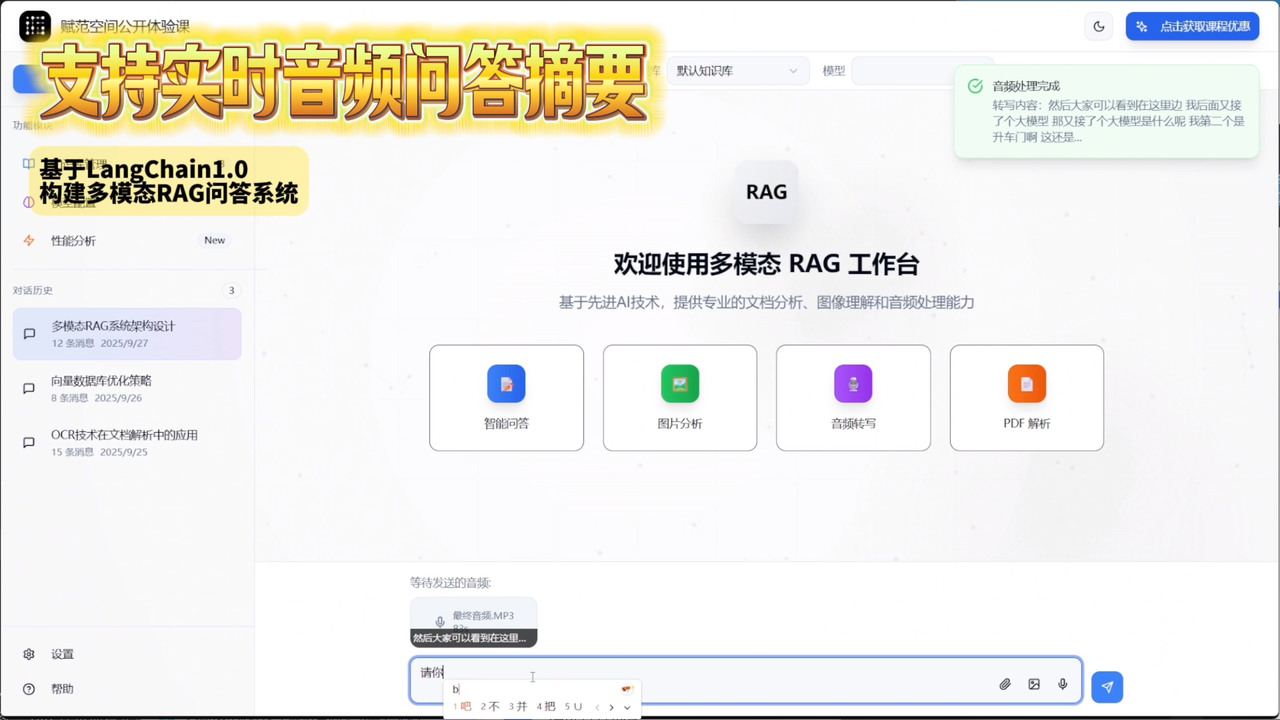Start voice recording with microphone icon

click(1063, 684)
